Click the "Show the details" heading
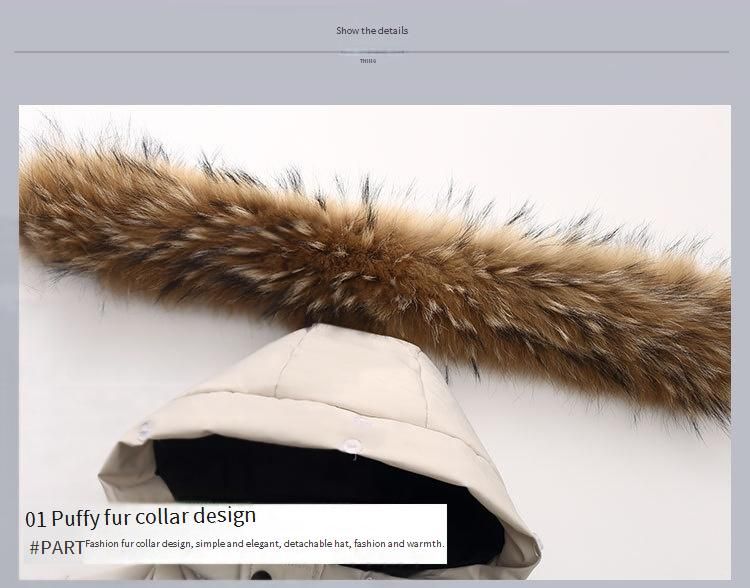The width and height of the screenshot is (750, 588). (372, 30)
